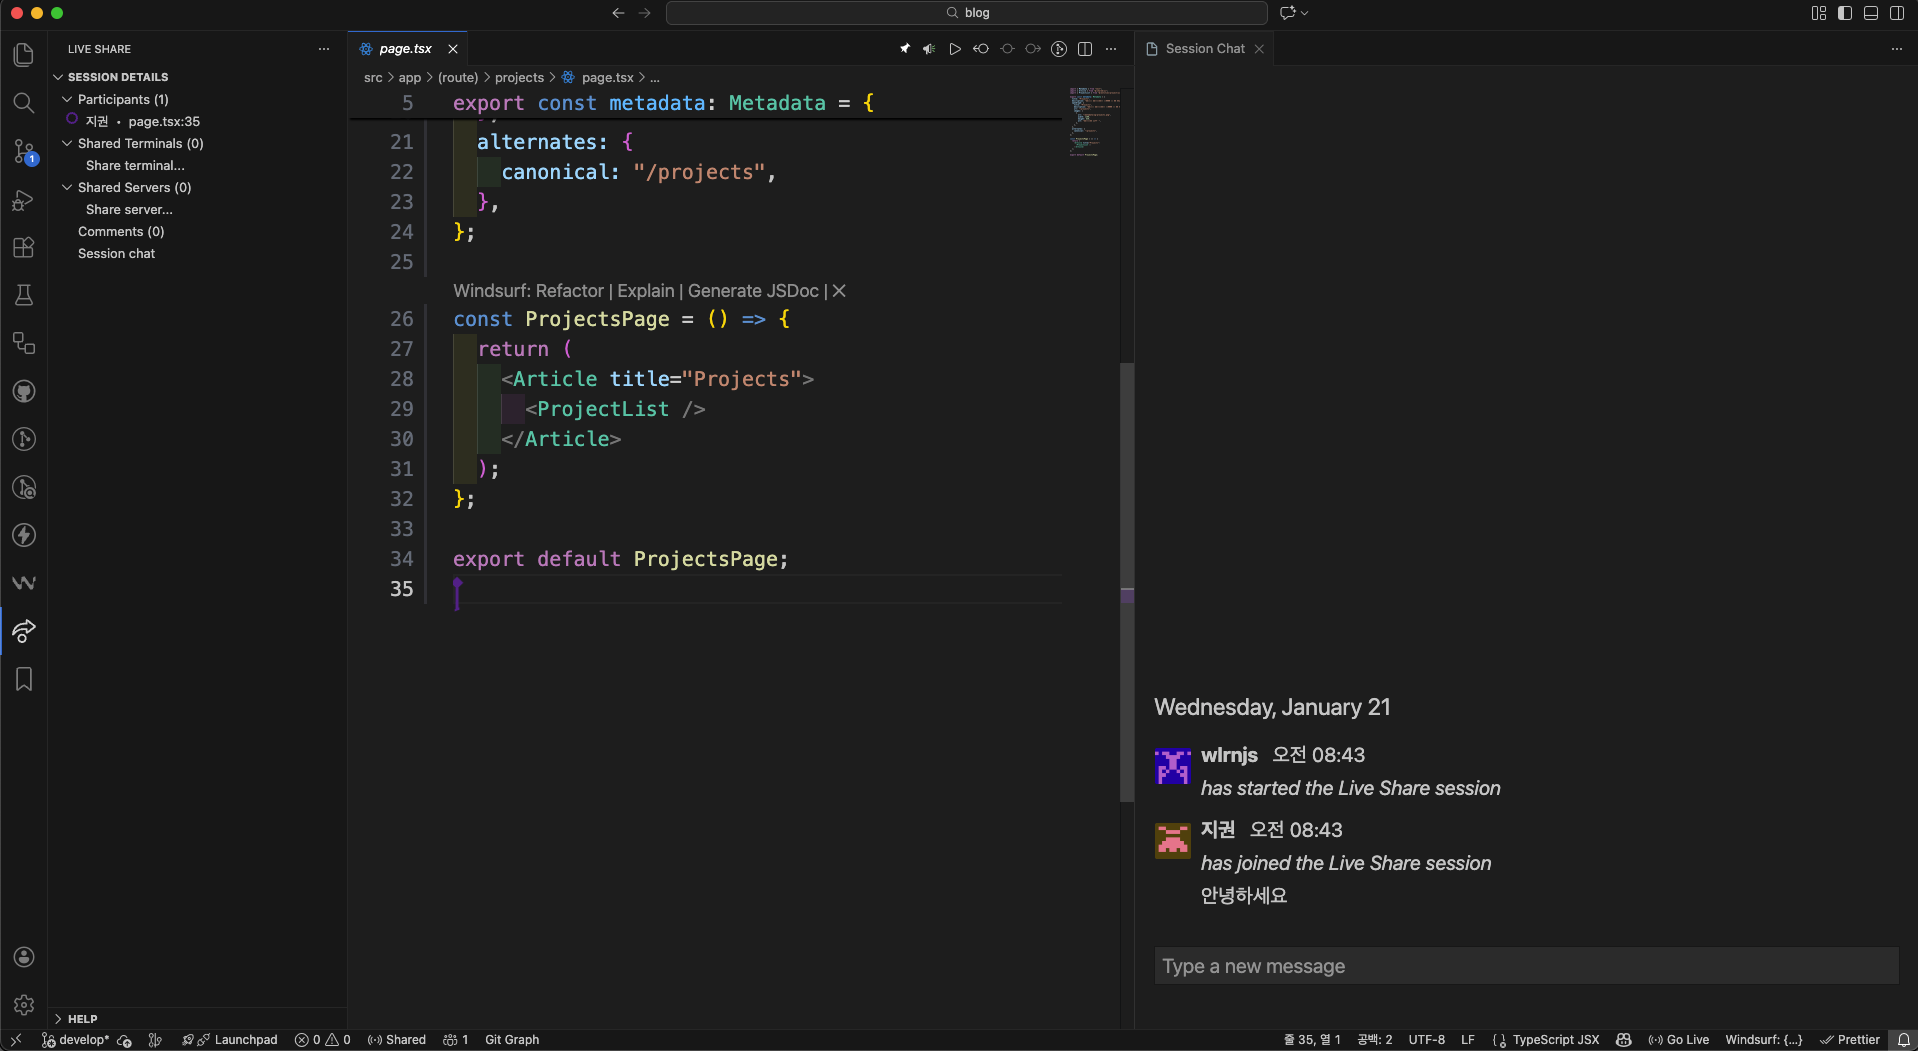
Task: Open the Live Share view icon
Action: pos(24,631)
